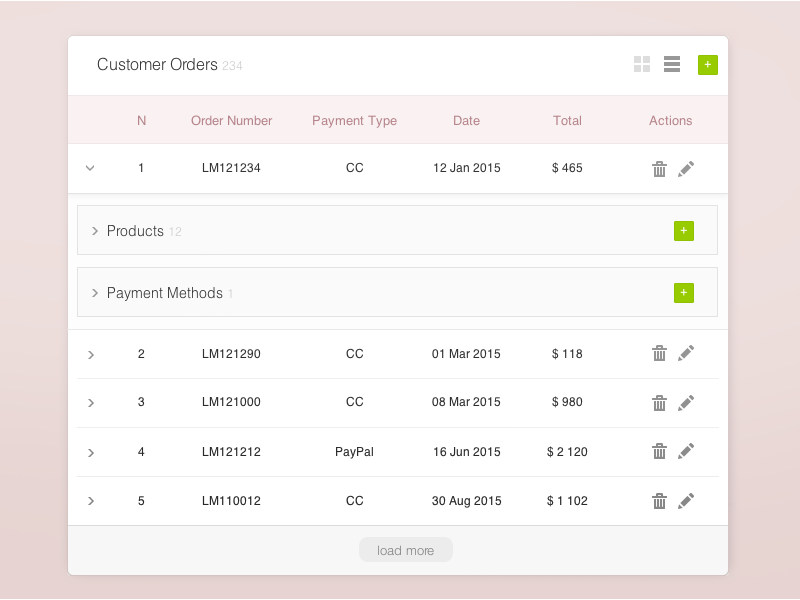Screen dimensions: 800x600
Task: Expand order LM110012 details
Action: click(91, 500)
